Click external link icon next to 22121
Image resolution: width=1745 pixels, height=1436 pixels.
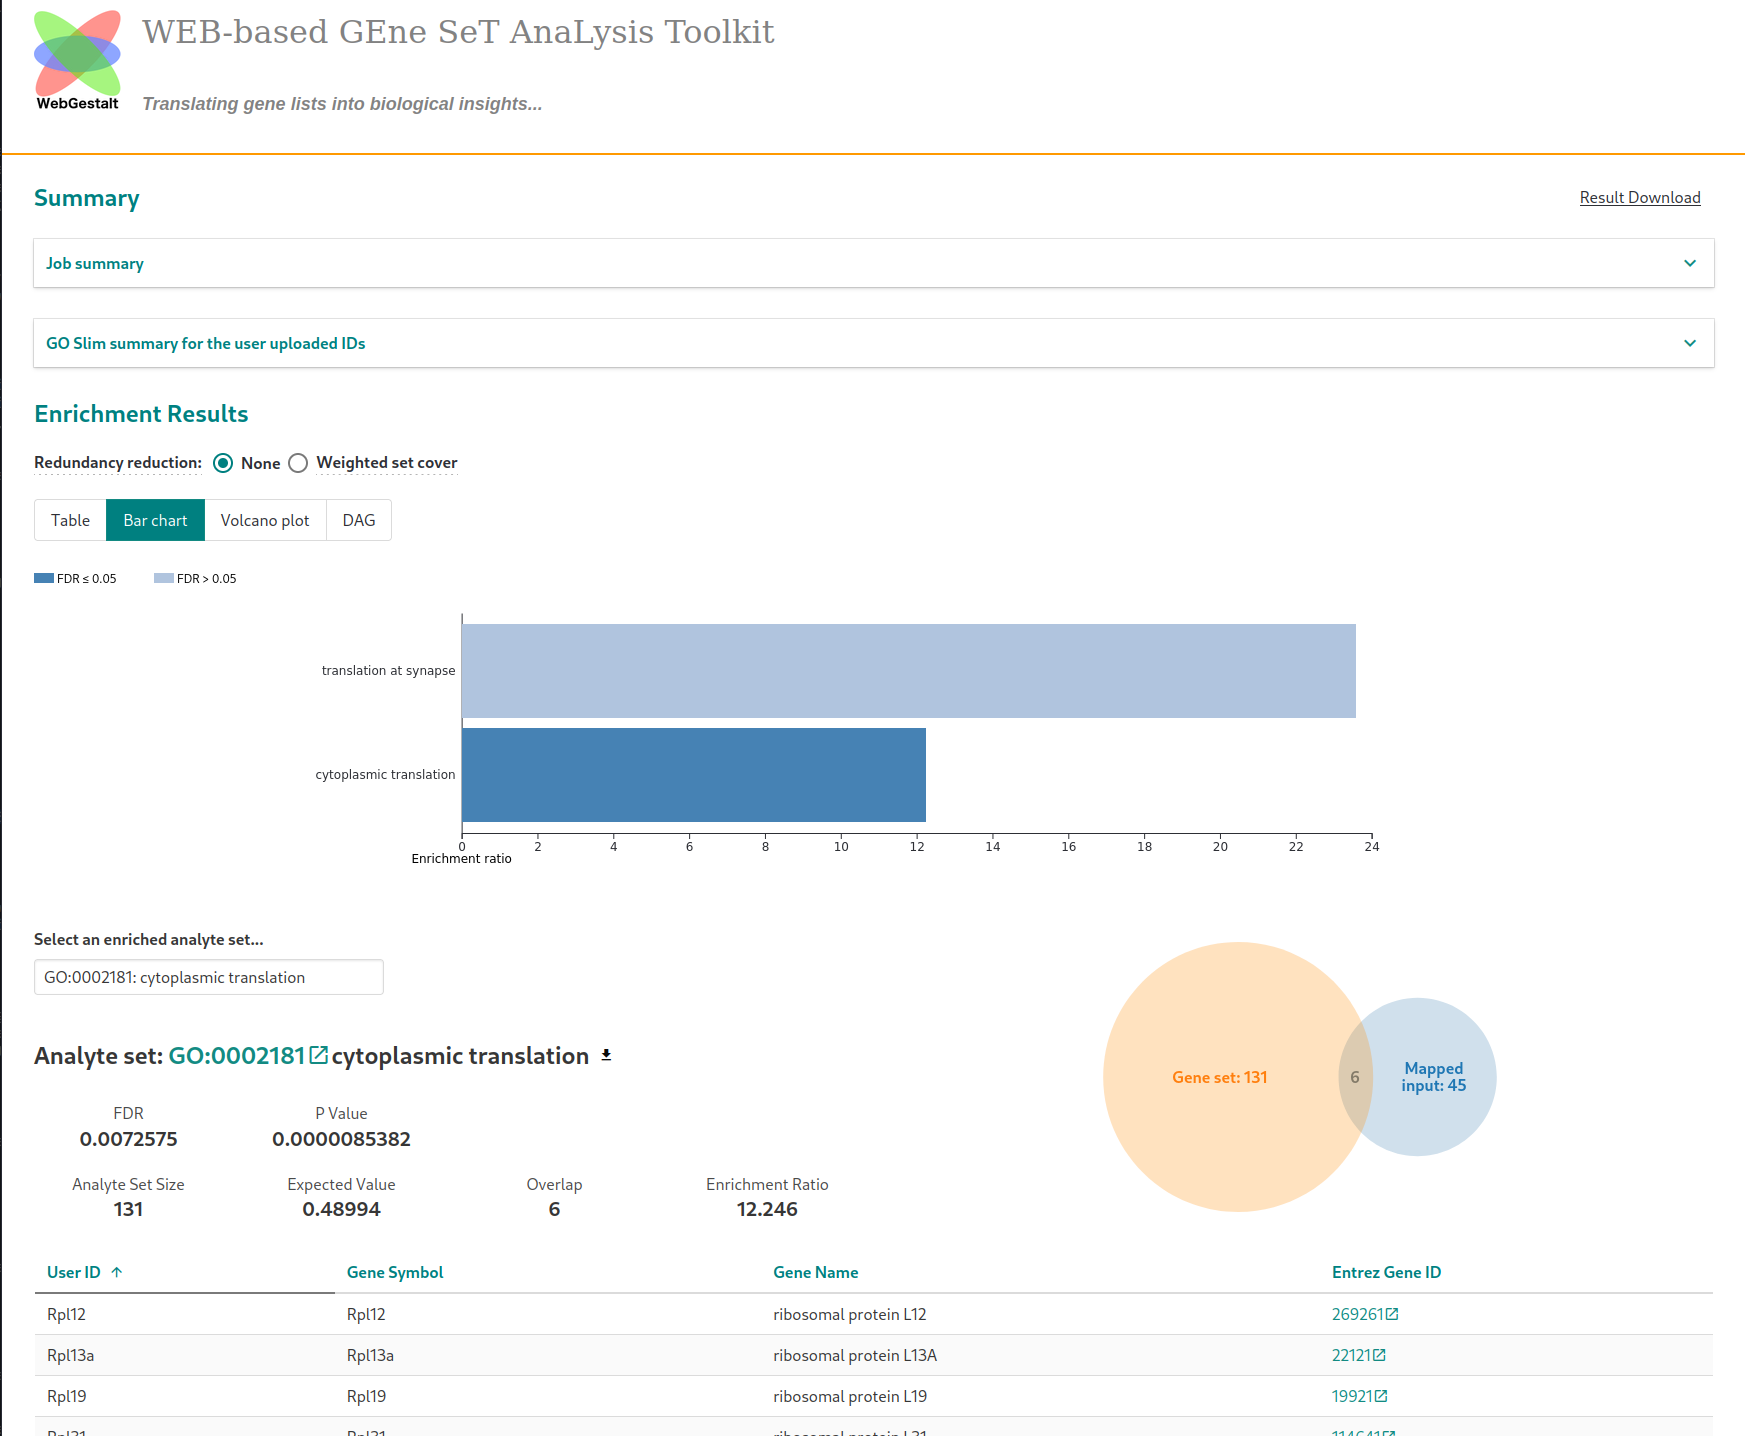(x=1379, y=1355)
